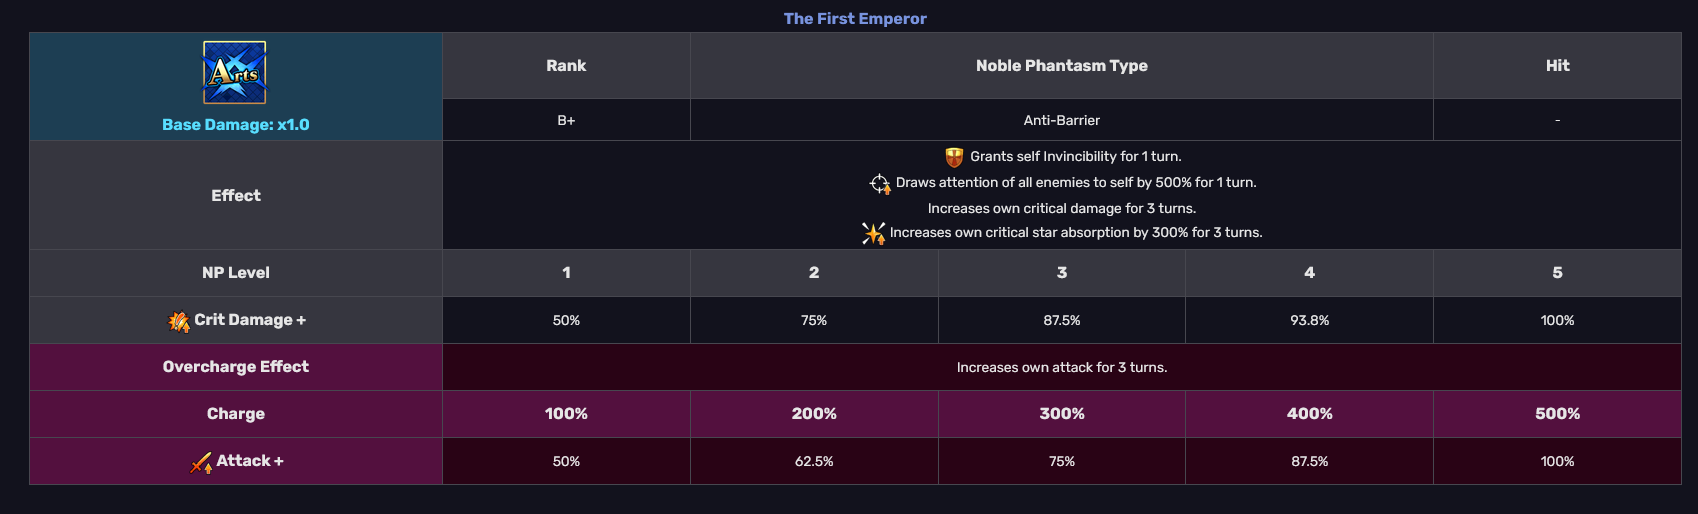Image resolution: width=1698 pixels, height=514 pixels.
Task: Select the NP Level row header
Action: tap(236, 273)
